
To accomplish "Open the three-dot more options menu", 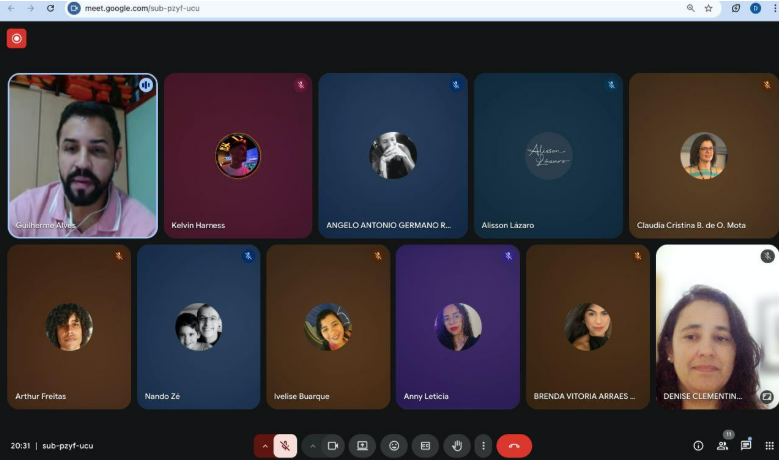I will click(483, 446).
